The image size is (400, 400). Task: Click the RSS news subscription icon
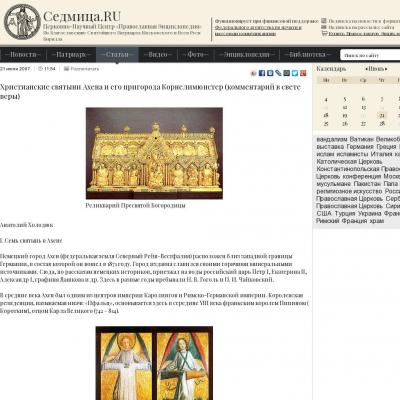(324, 21)
